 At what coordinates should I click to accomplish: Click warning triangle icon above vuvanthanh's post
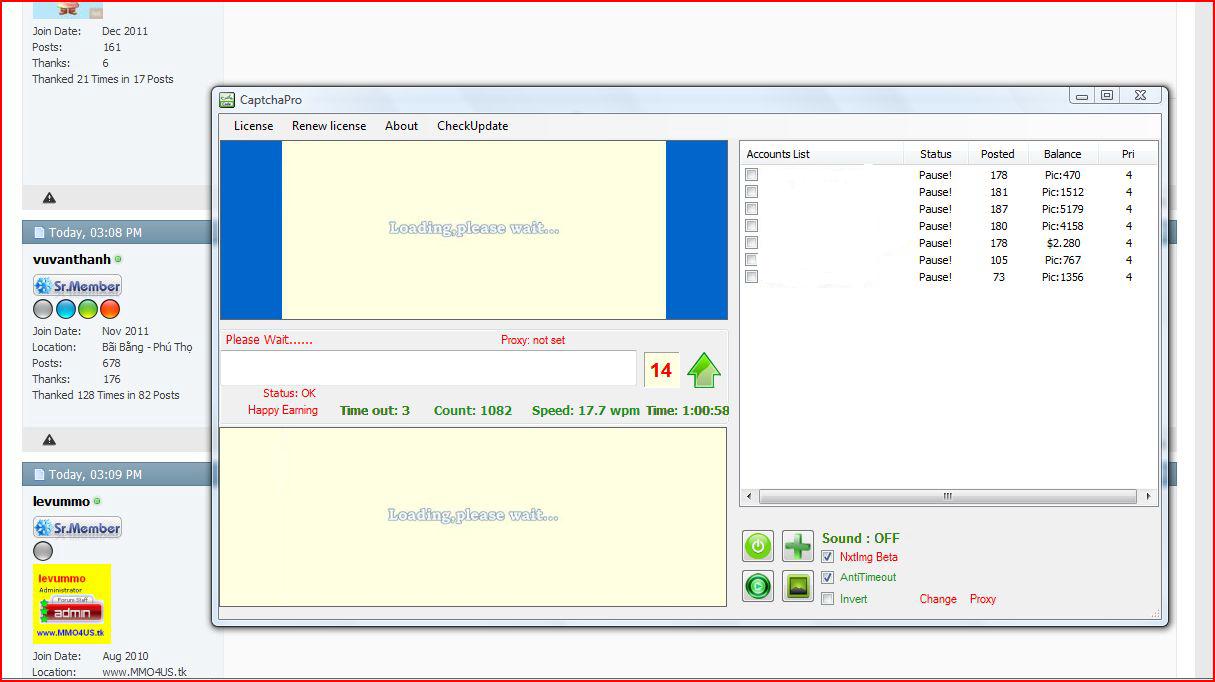49,198
